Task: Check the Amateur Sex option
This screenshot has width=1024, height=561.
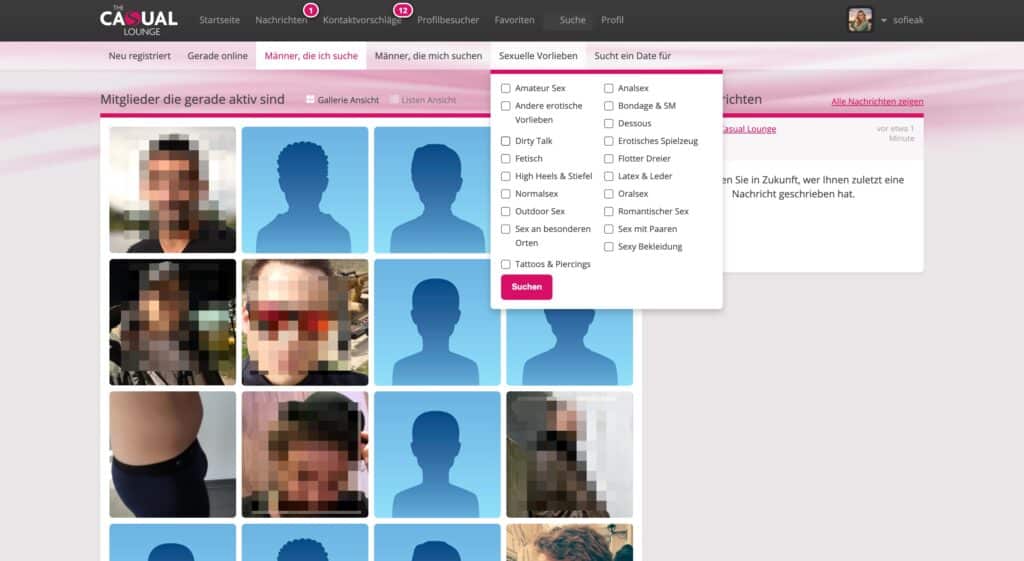Action: click(x=505, y=88)
